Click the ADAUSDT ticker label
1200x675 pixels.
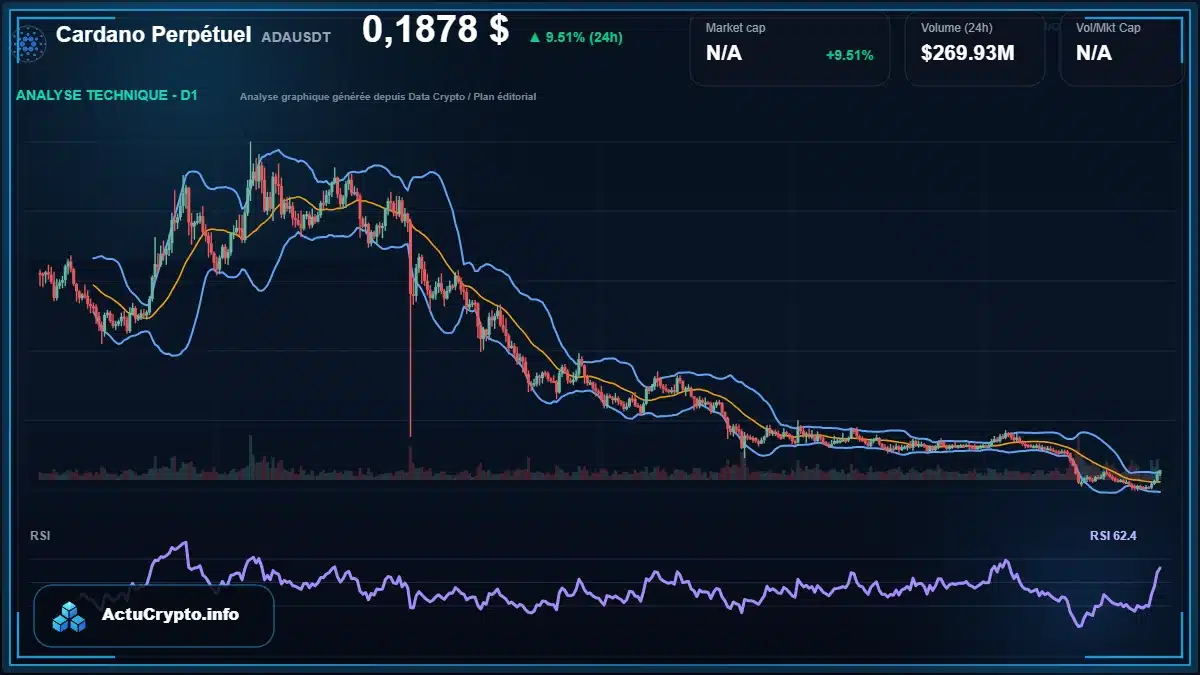298,36
